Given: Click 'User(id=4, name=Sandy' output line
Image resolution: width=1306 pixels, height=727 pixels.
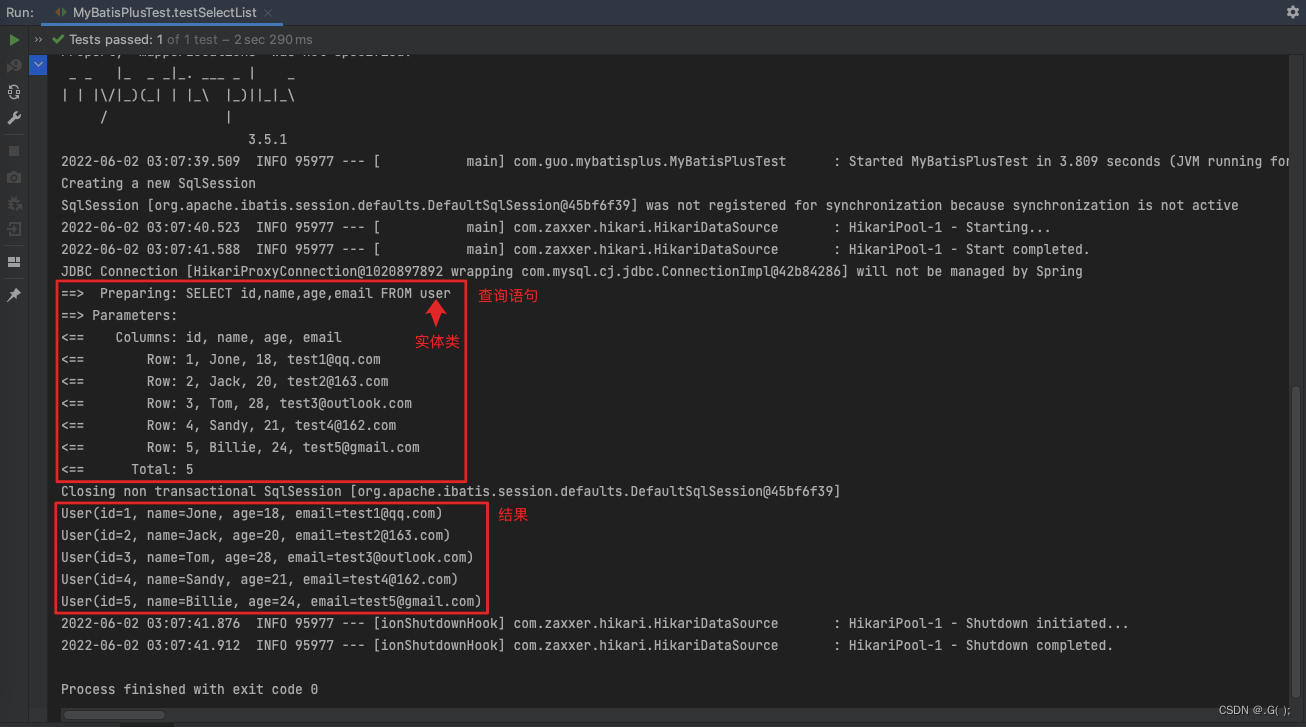Looking at the screenshot, I should tap(260, 579).
